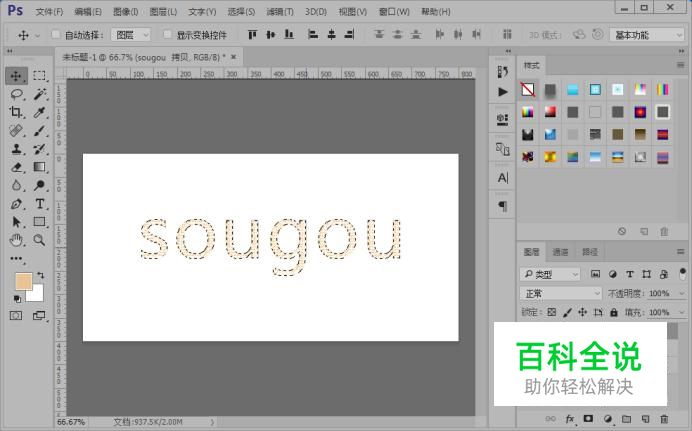This screenshot has height=431, width=692.
Task: Toggle lock transparent pixels
Action: pos(552,312)
